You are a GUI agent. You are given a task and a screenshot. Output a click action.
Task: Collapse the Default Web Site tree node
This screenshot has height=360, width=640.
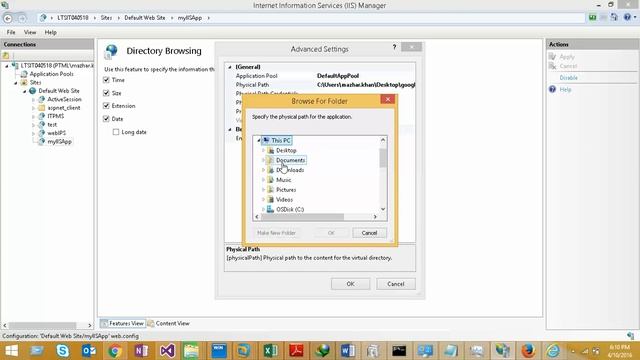(x=24, y=91)
